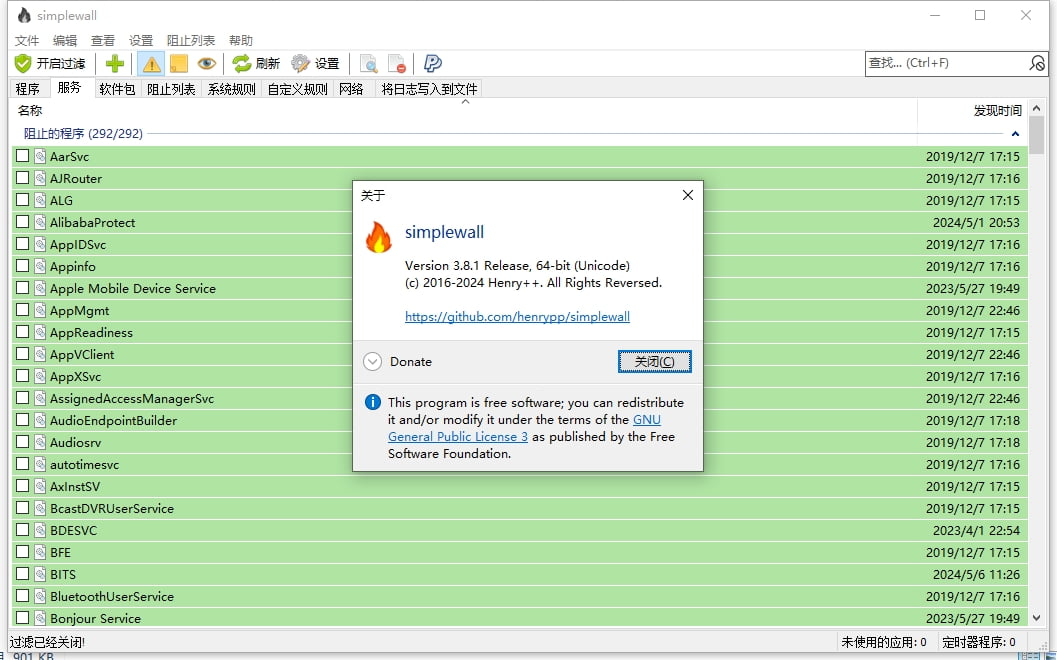This screenshot has height=660, width=1057.
Task: Click the document with red mark icon
Action: (396, 63)
